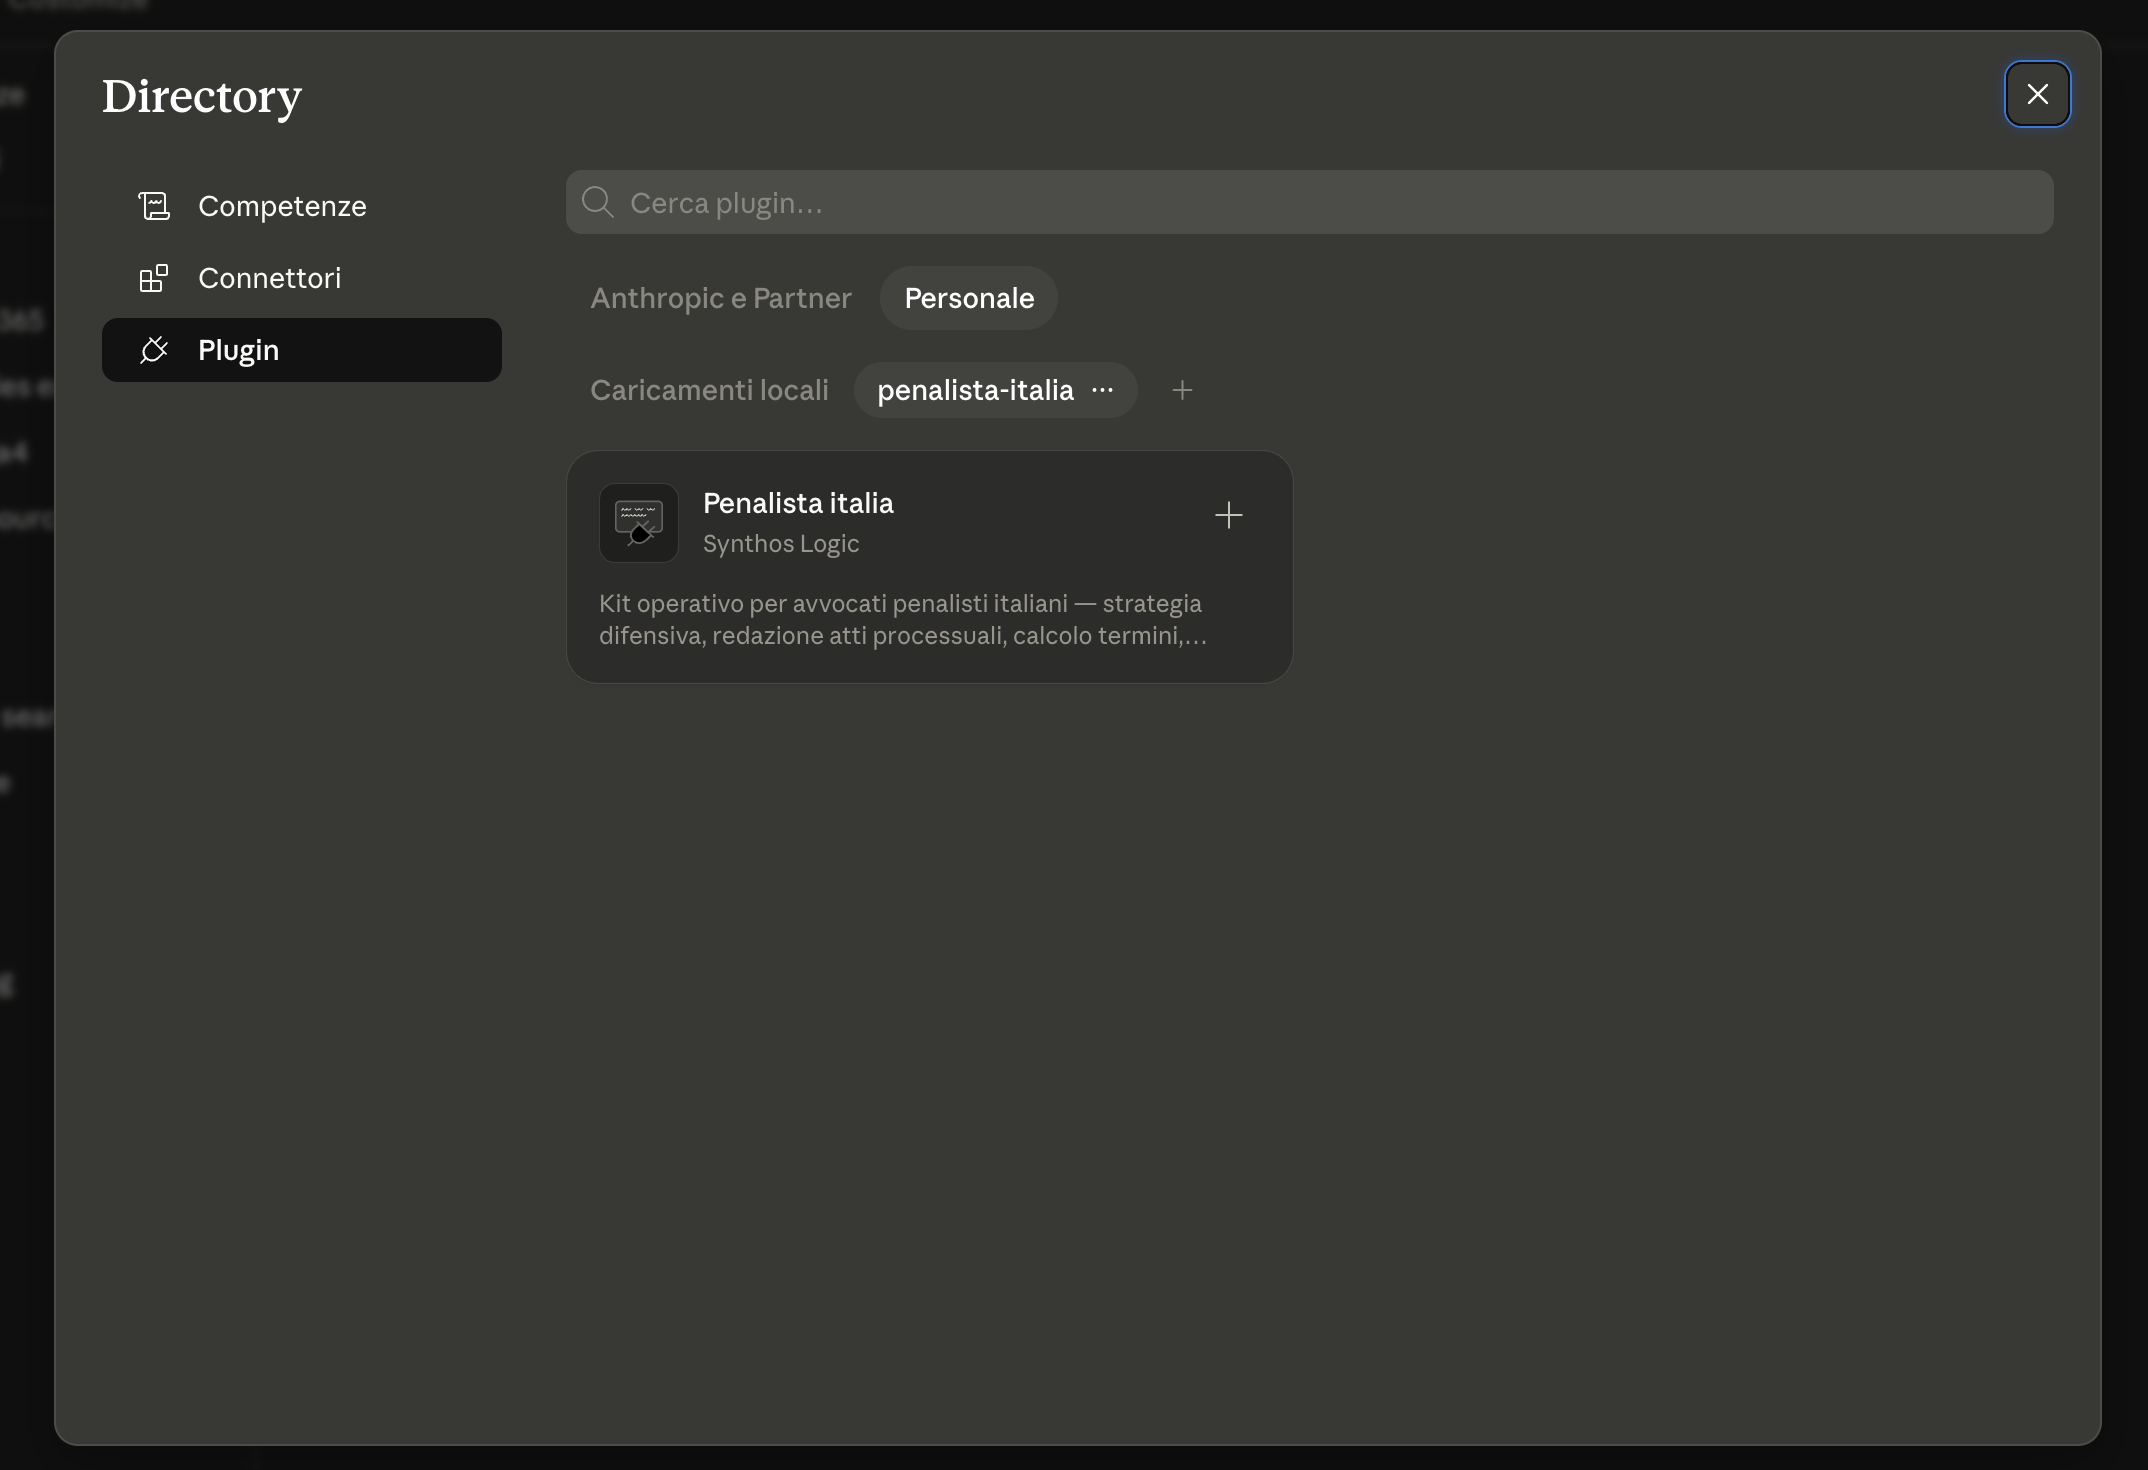2148x1470 pixels.
Task: Open the Competenze section
Action: pos(301,206)
